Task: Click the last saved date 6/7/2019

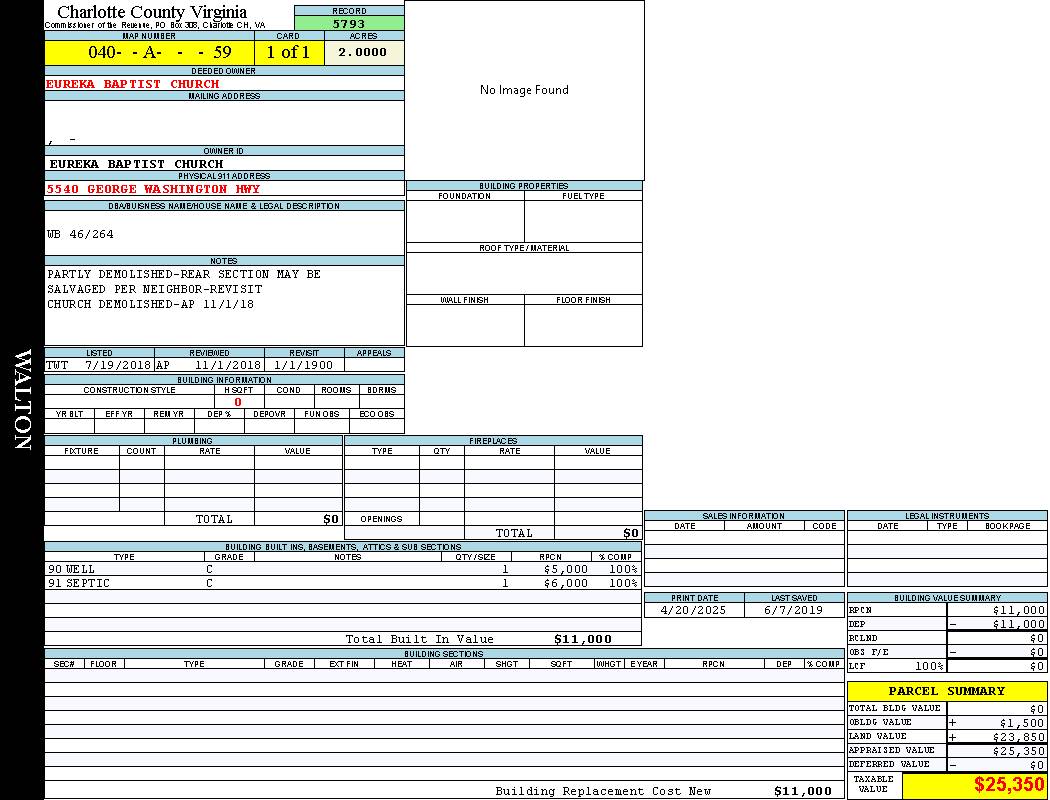Action: point(794,609)
